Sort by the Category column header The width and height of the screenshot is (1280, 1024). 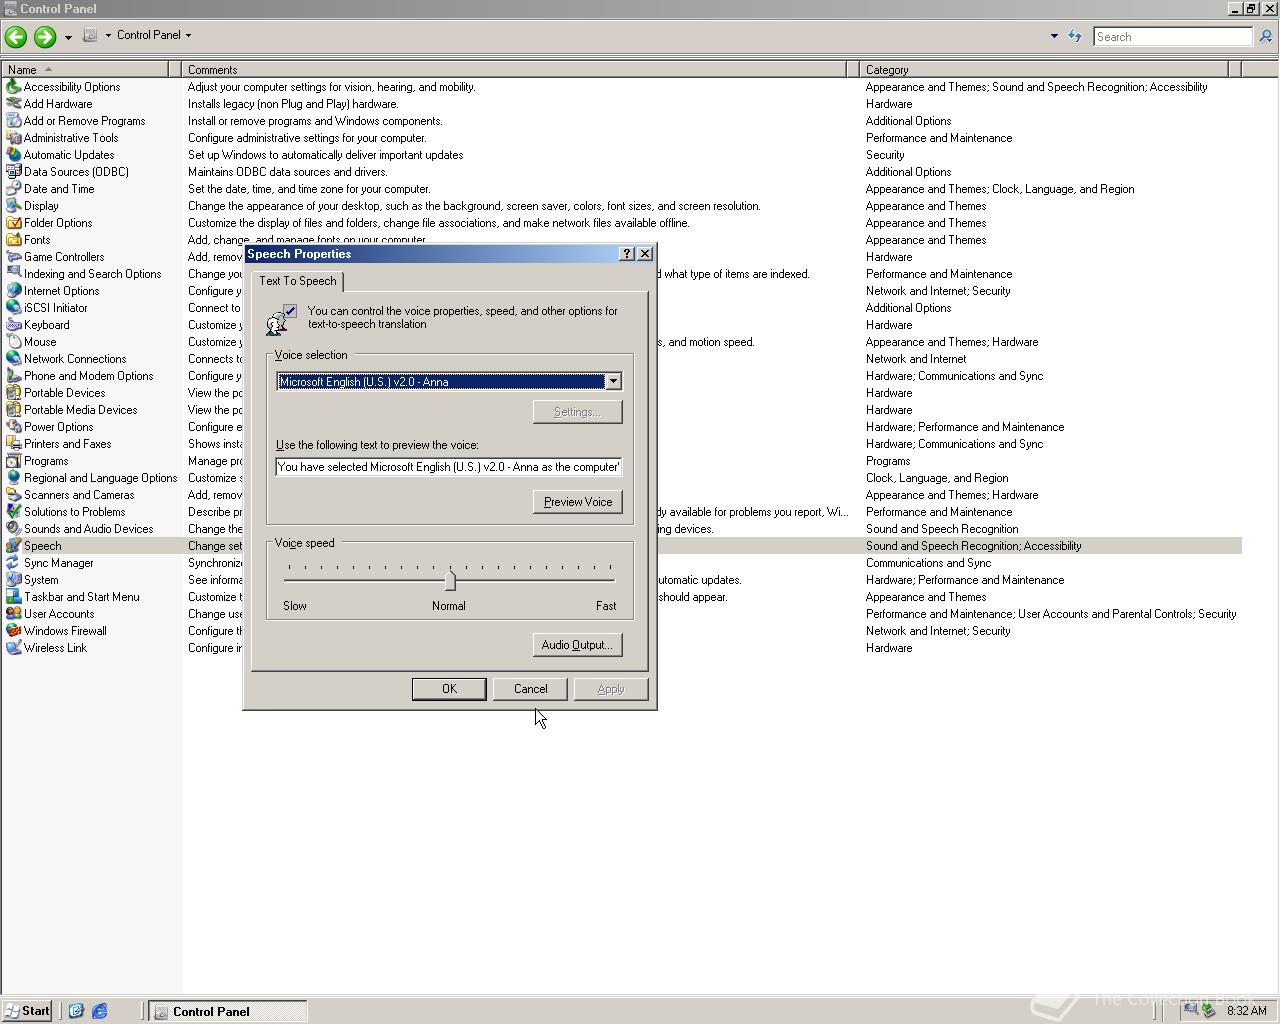1043,70
